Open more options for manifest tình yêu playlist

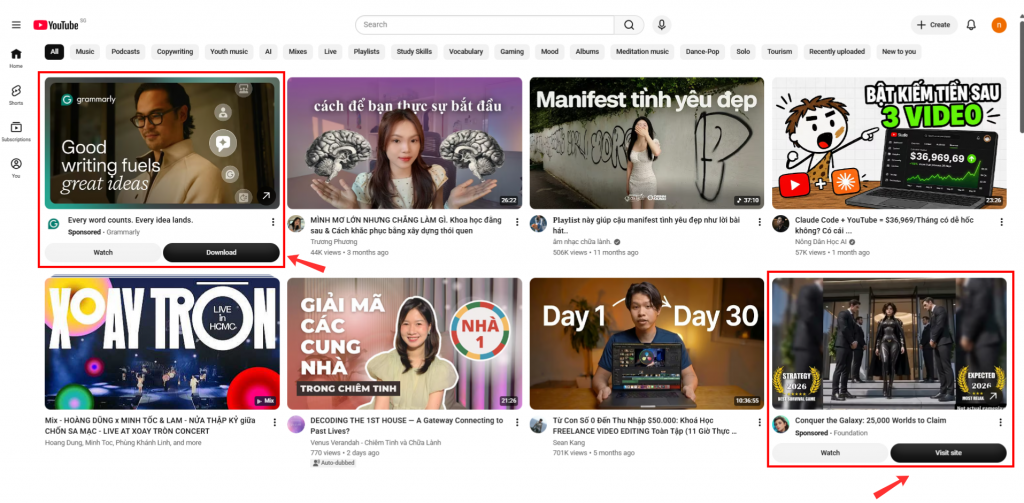pyautogui.click(x=759, y=222)
